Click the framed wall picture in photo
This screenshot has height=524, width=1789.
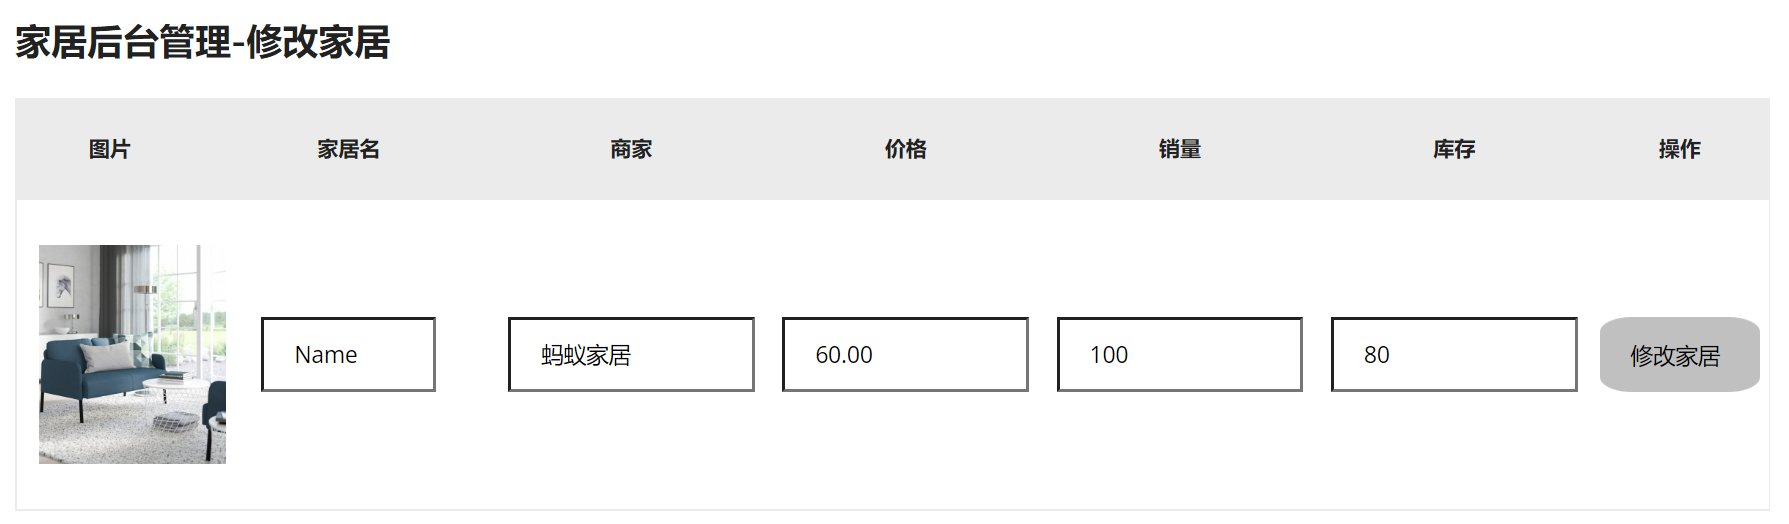(63, 286)
